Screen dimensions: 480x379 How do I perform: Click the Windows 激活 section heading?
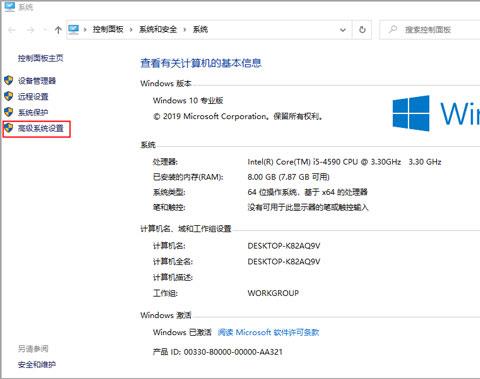click(x=166, y=315)
